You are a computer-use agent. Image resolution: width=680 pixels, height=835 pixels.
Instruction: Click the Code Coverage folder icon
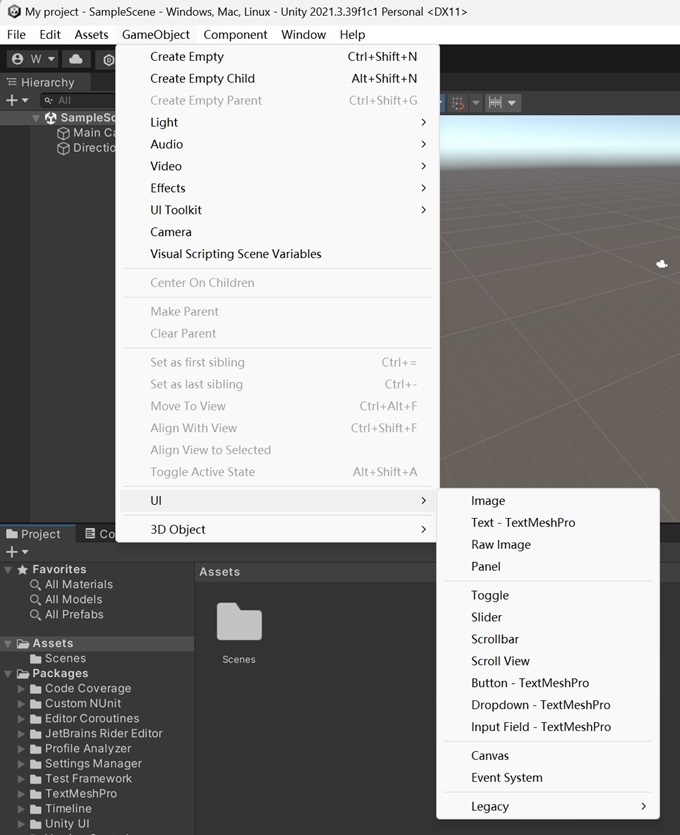pyautogui.click(x=36, y=689)
